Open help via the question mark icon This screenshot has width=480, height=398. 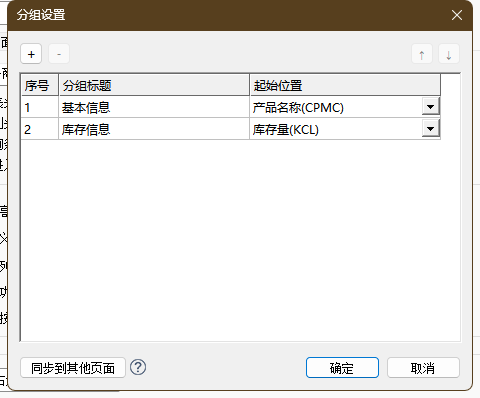coord(138,367)
